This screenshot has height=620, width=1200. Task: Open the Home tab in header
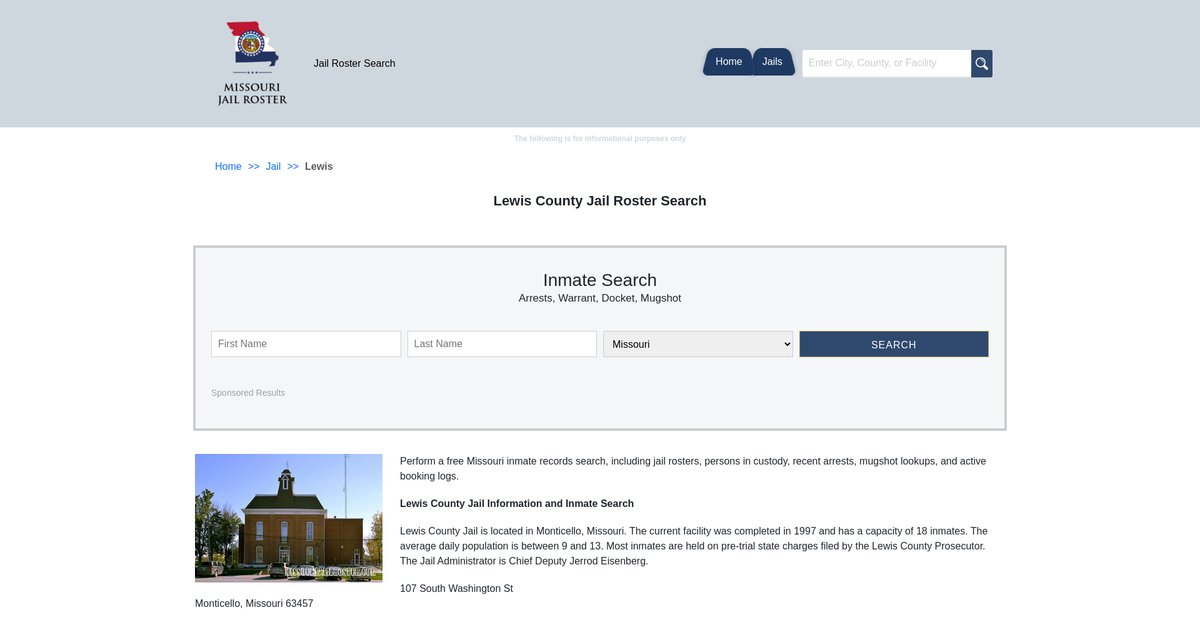tap(728, 62)
